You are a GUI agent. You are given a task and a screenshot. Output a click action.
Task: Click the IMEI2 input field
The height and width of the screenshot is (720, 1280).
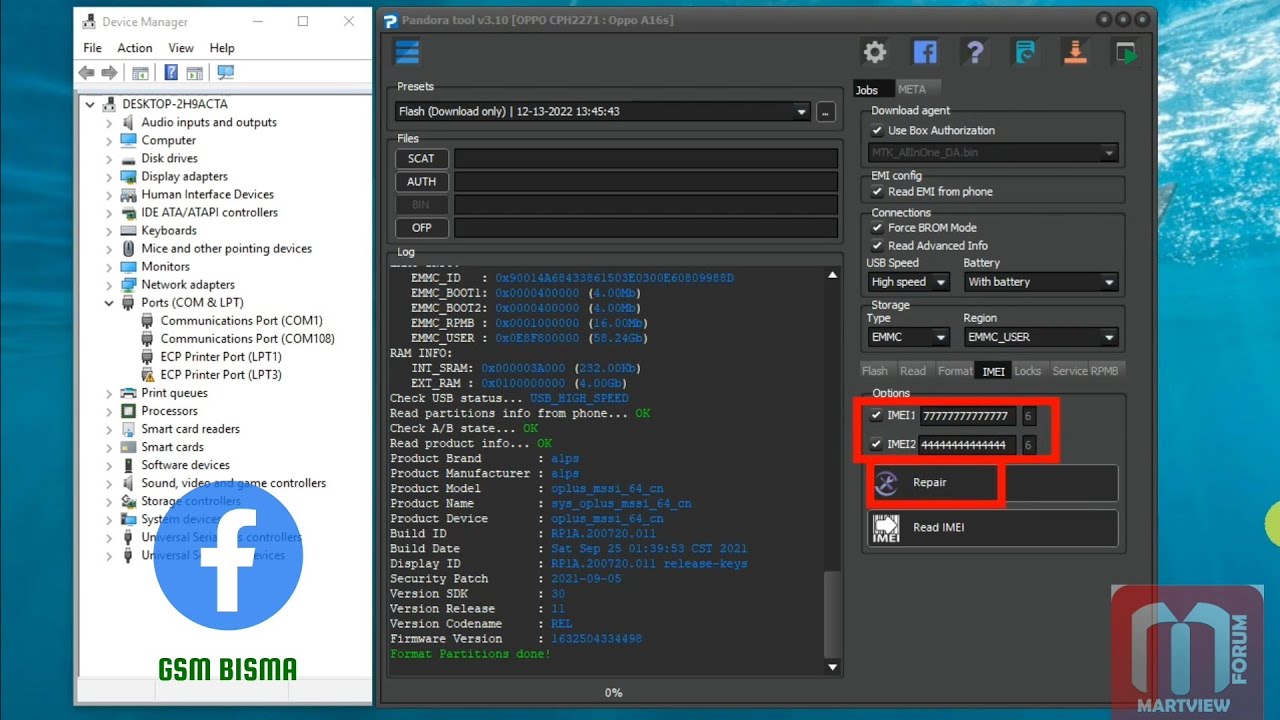click(x=968, y=445)
